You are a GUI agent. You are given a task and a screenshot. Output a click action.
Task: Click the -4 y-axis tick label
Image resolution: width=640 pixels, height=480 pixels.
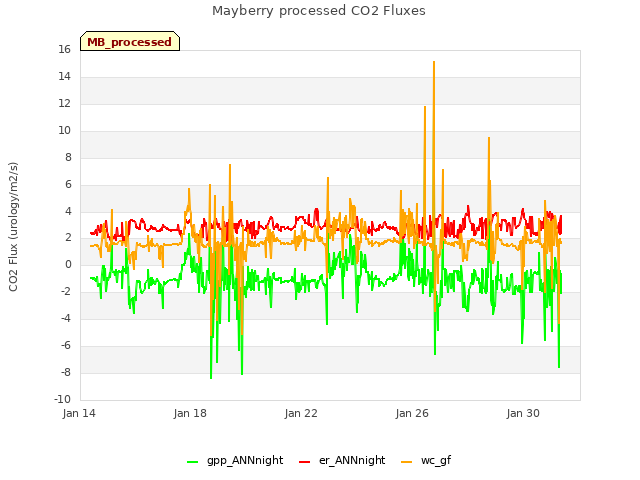(66, 319)
